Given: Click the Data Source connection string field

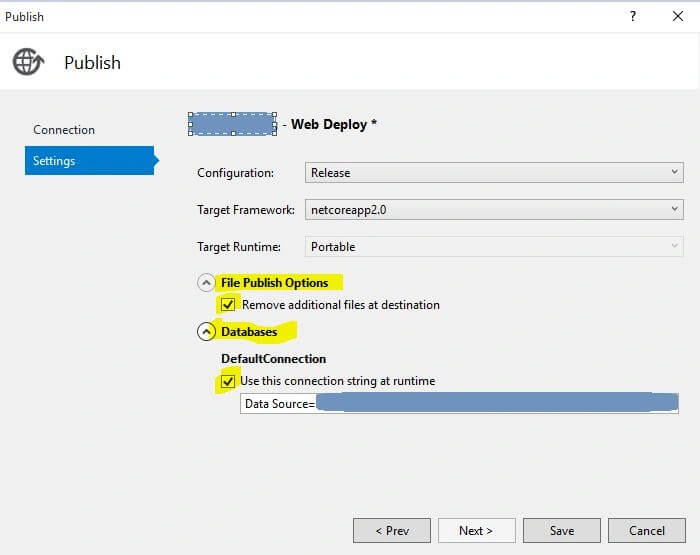Looking at the screenshot, I should [459, 404].
